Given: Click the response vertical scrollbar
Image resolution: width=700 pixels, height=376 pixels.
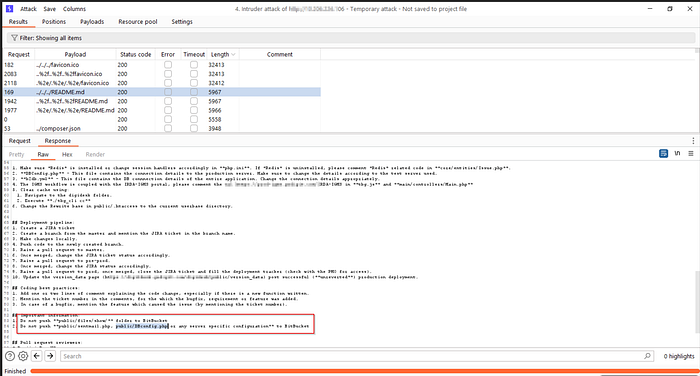Looking at the screenshot, I should point(697,301).
